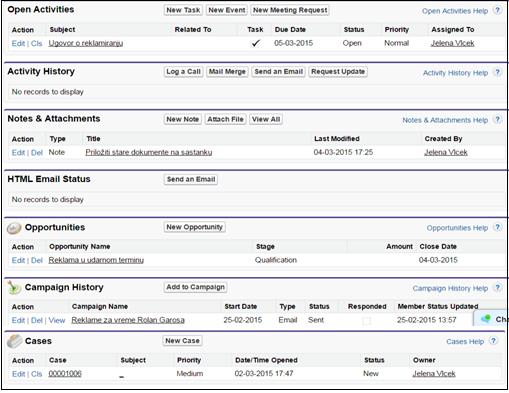Screen dimensions: 509x393
Task: Click the Cases section briefcase icon
Action: click(x=14, y=341)
